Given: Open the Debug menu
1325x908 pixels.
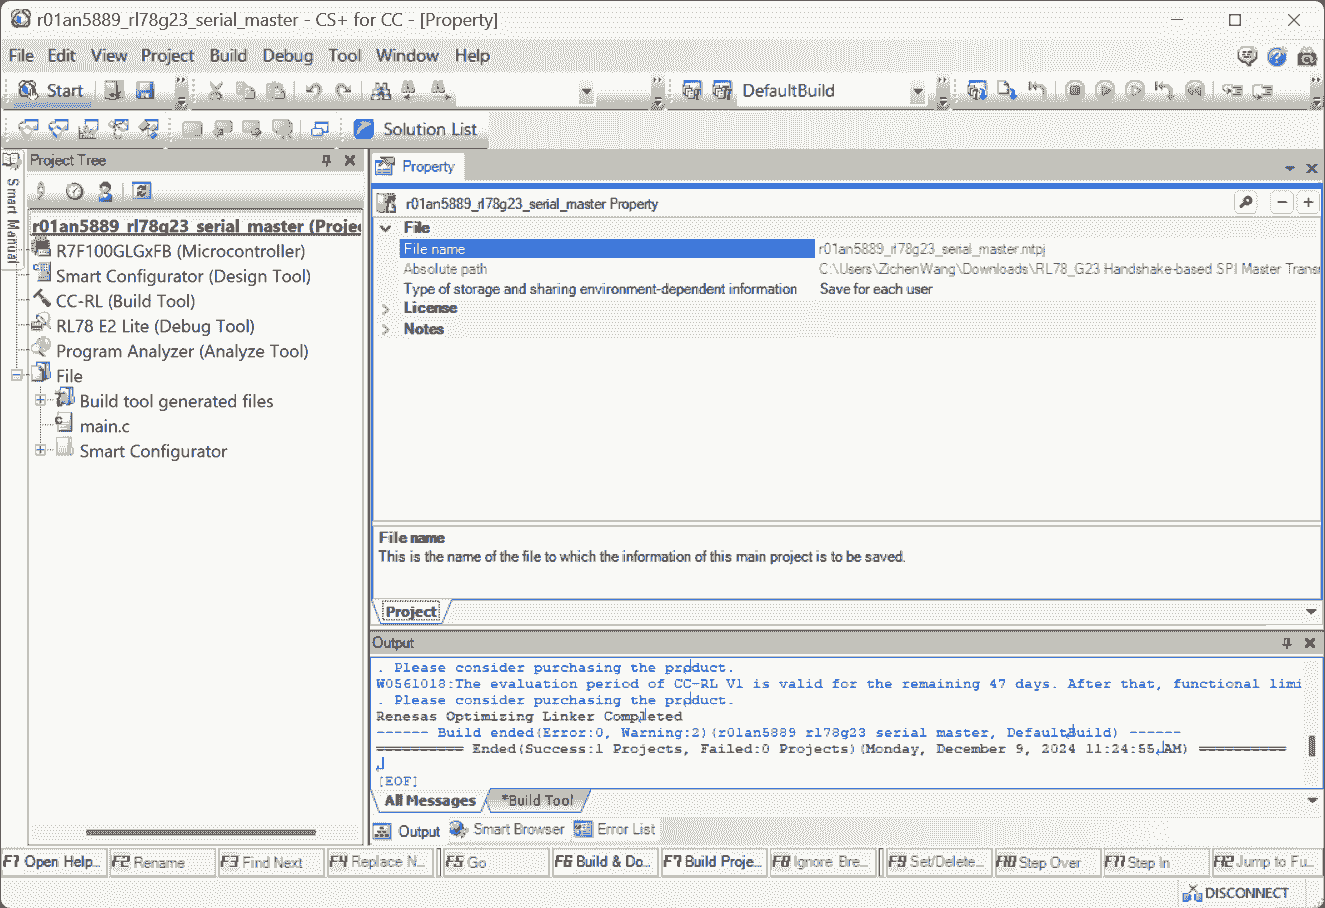Looking at the screenshot, I should pyautogui.click(x=287, y=56).
